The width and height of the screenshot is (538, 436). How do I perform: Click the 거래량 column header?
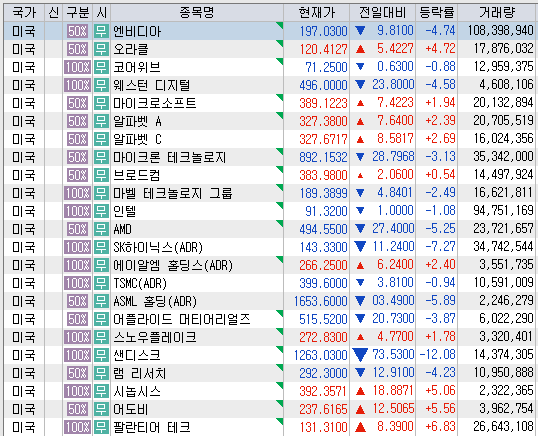[x=497, y=13]
